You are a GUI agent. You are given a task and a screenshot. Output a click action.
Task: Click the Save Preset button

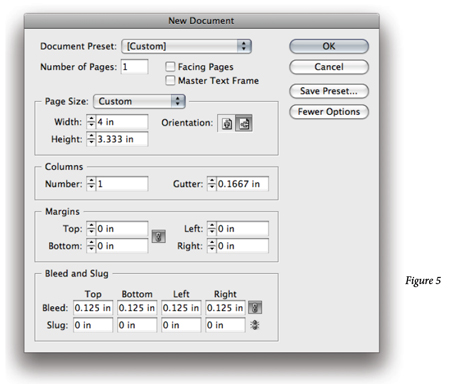coord(329,91)
